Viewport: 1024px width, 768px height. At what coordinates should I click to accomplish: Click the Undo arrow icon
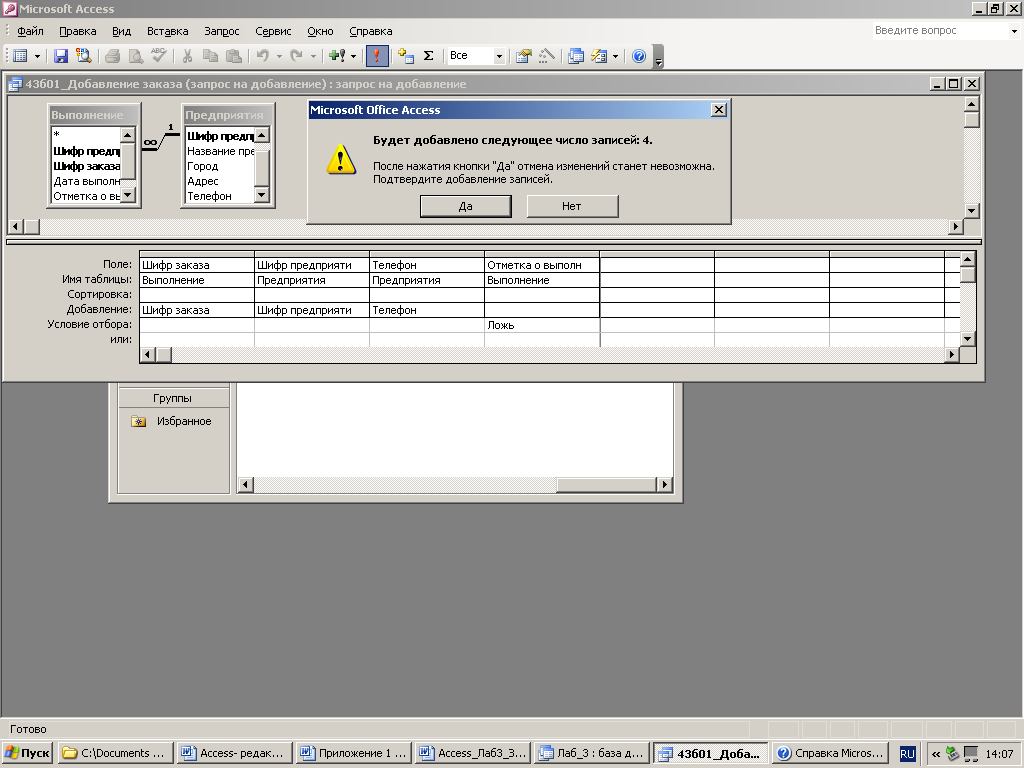pos(263,56)
